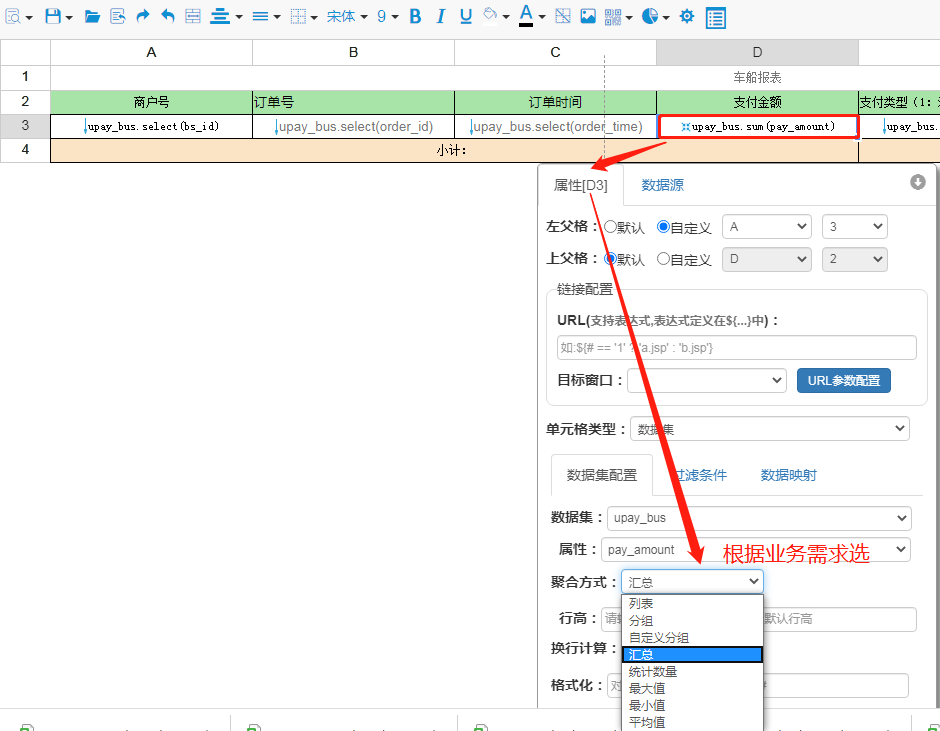Expand the QR code dropdown arrow
Image resolution: width=940 pixels, height=731 pixels.
click(629, 17)
